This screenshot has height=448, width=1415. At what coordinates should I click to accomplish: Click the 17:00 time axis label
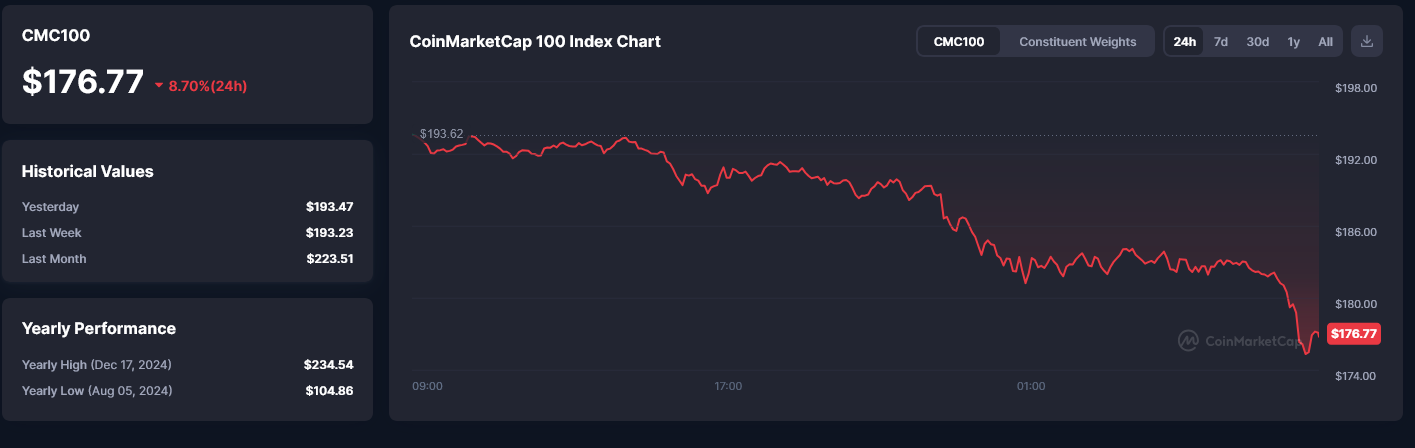tap(728, 386)
